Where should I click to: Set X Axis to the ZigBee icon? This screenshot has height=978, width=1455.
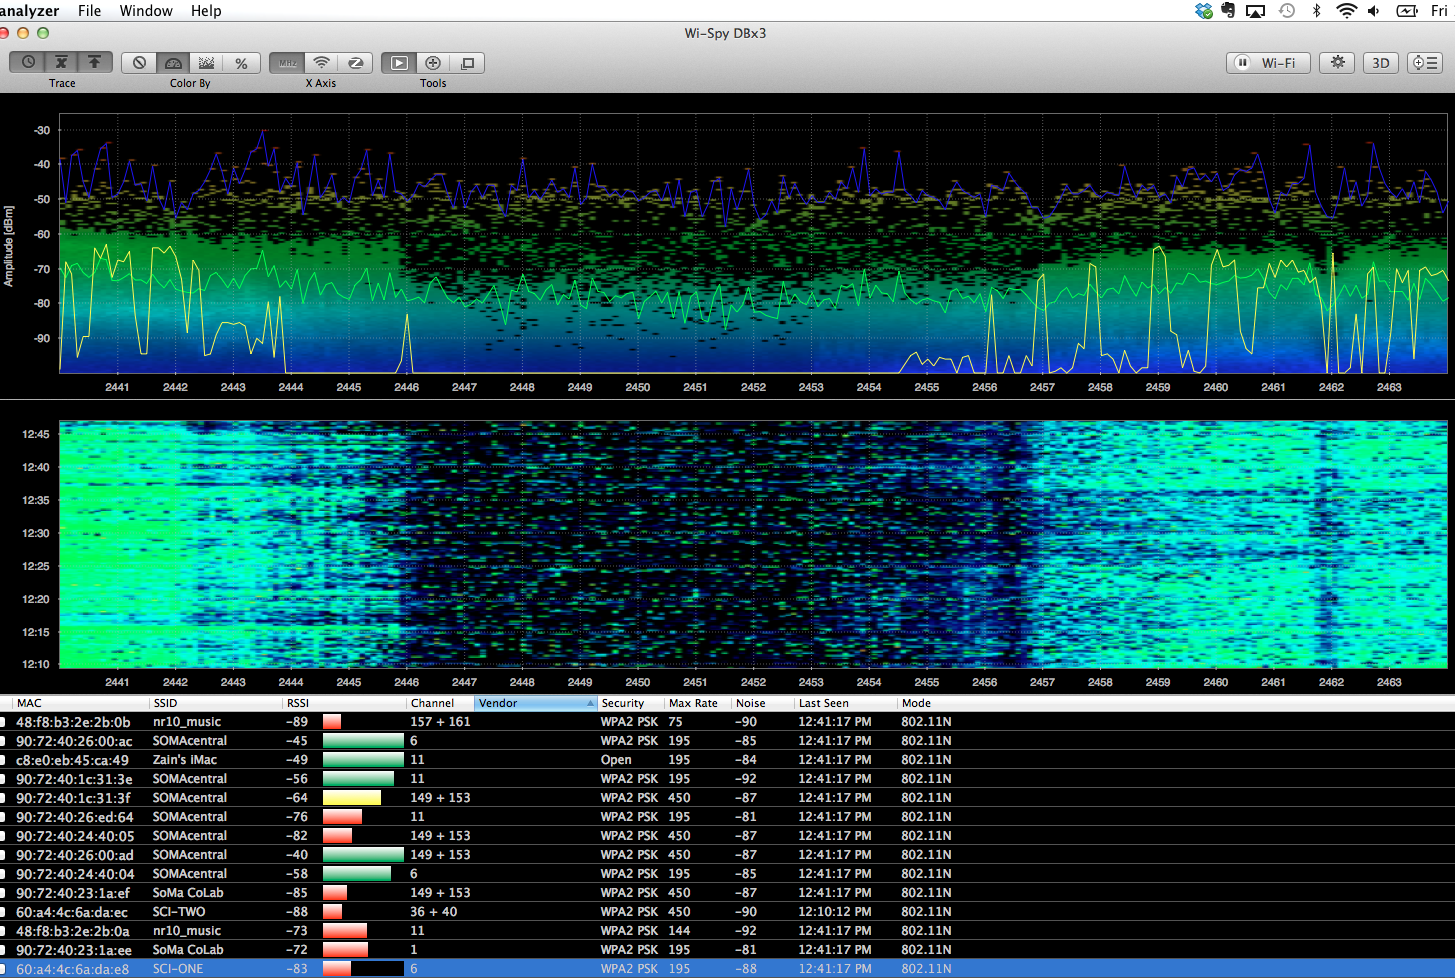355,63
